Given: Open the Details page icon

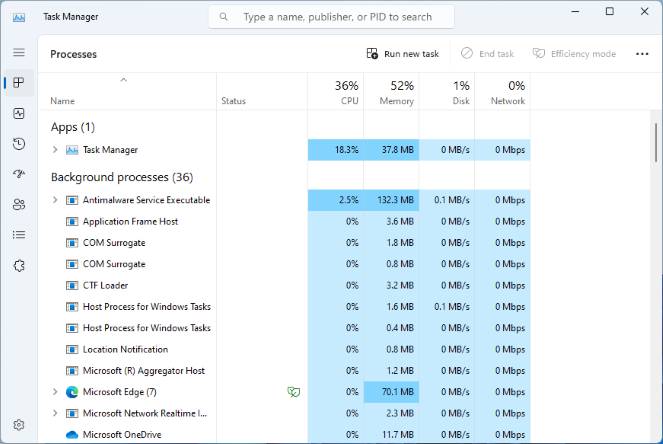Looking at the screenshot, I should pyautogui.click(x=19, y=235).
